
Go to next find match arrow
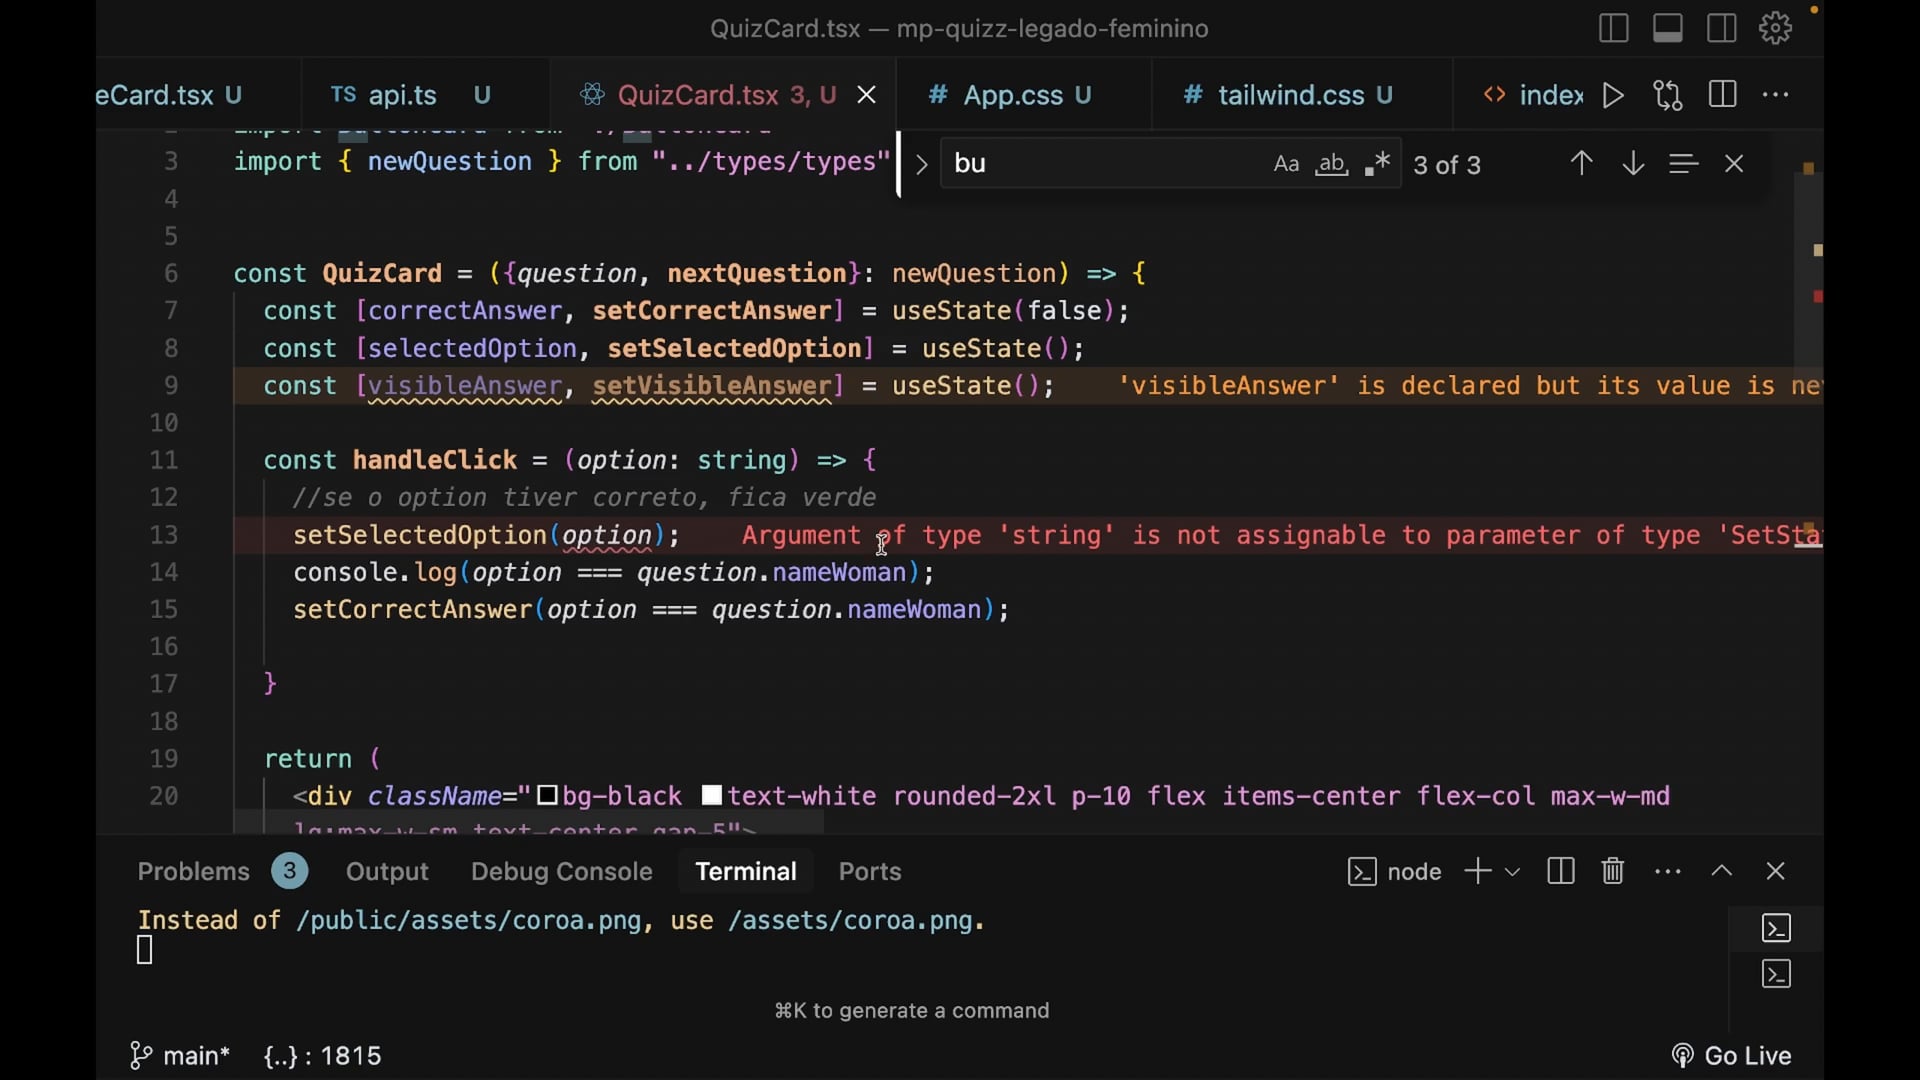click(x=1633, y=164)
